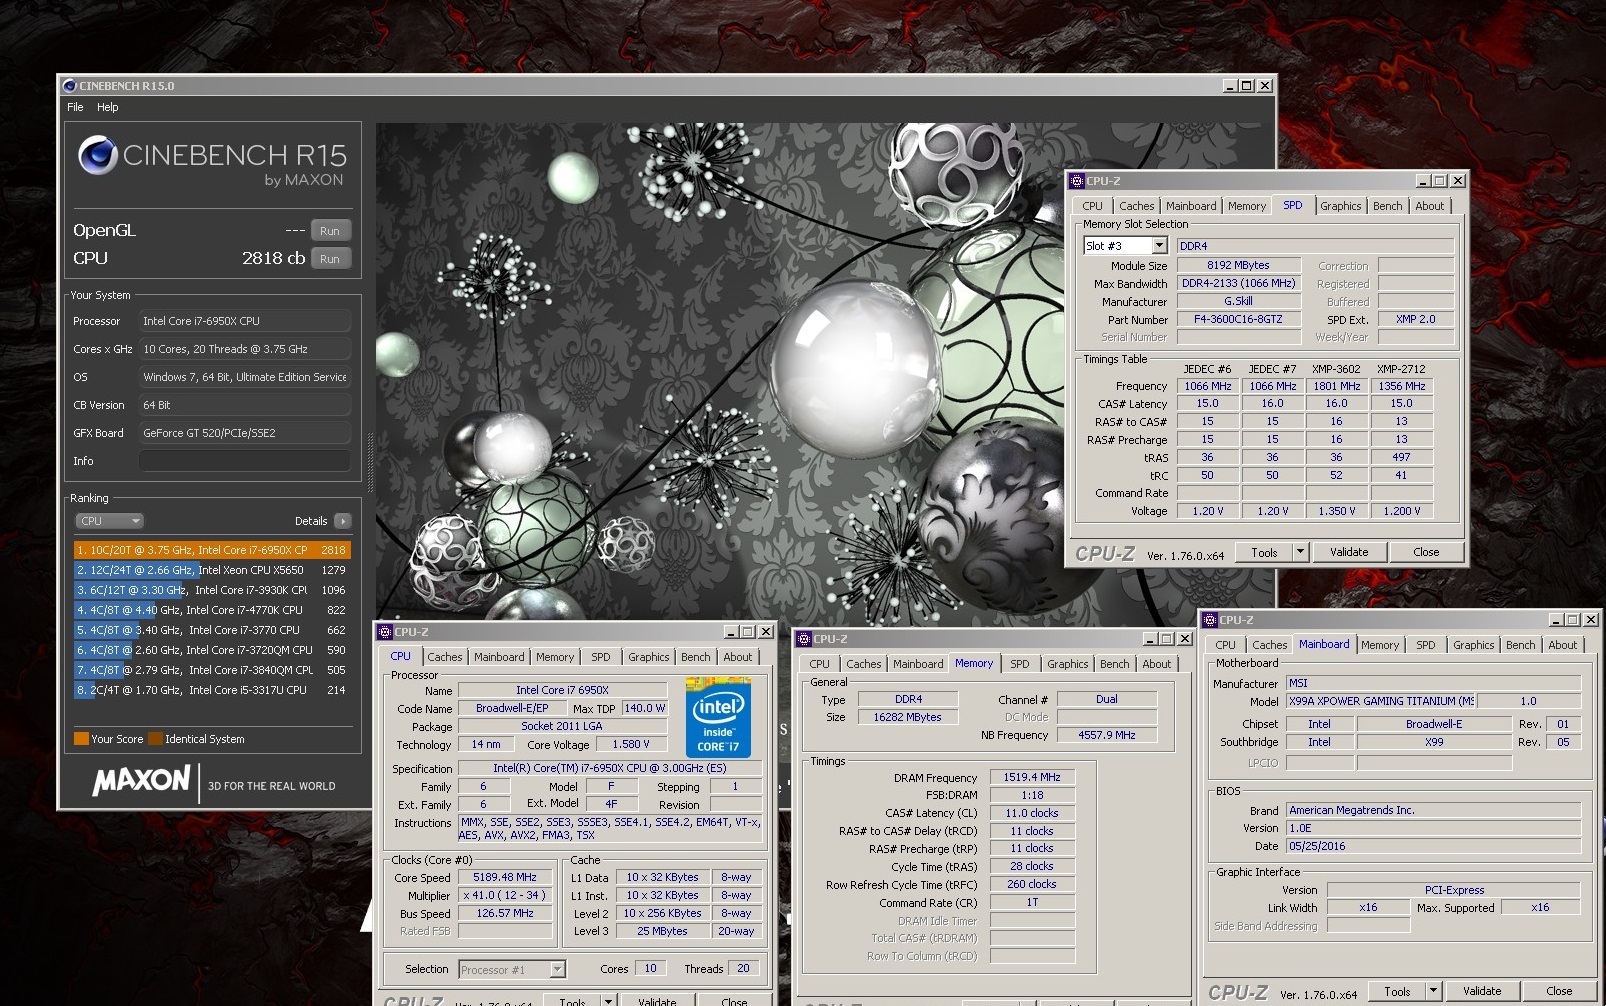The image size is (1606, 1006).
Task: Select ranking row 4 Core i7-4770K
Action: [x=211, y=610]
